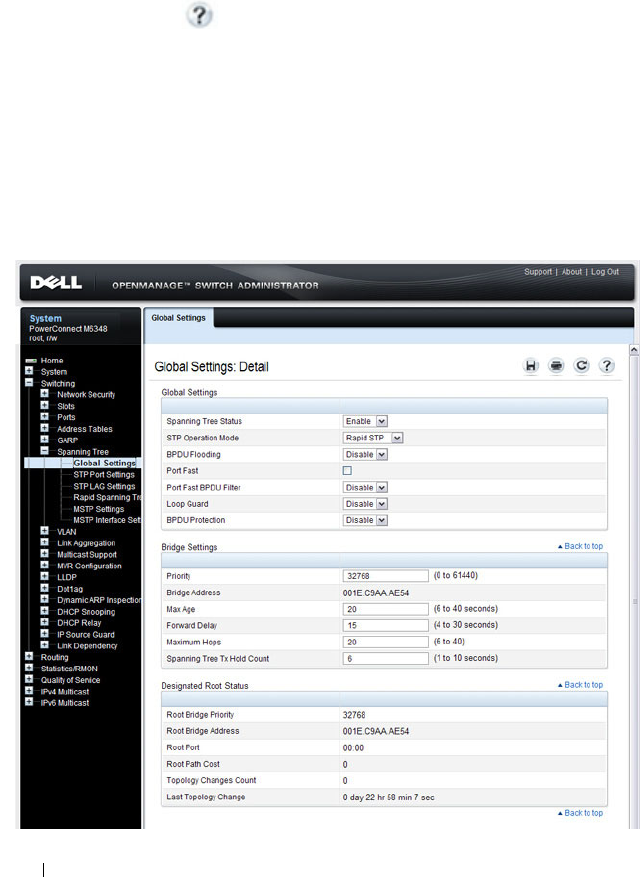Image resolution: width=641 pixels, height=877 pixels.
Task: Expand the Link Dependency node
Action: point(45,645)
